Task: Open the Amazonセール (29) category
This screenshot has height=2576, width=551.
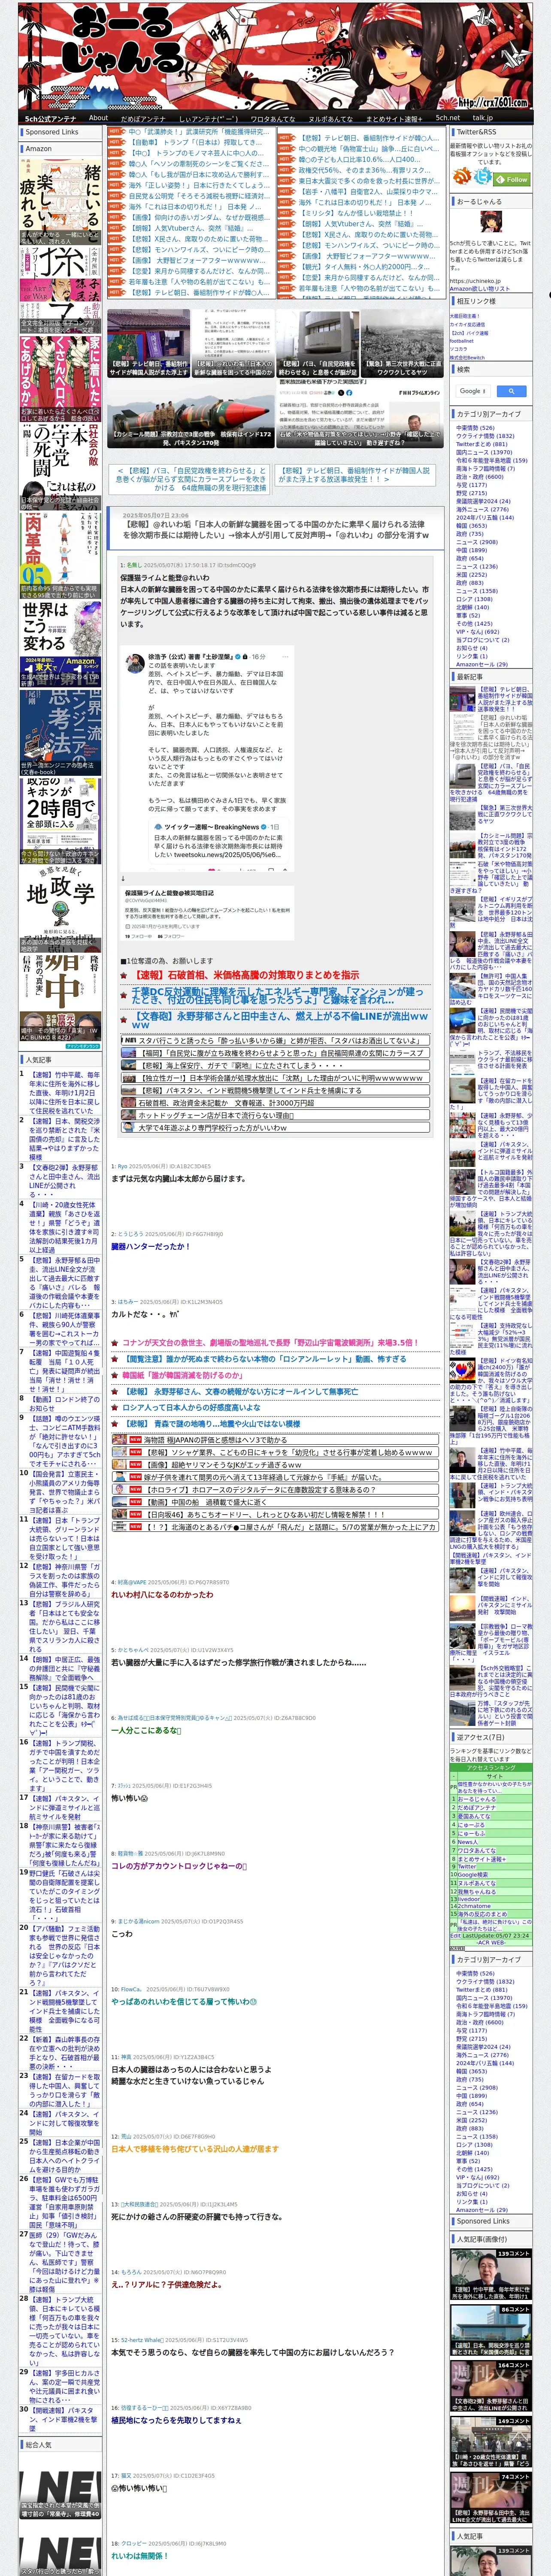Action: tap(482, 664)
